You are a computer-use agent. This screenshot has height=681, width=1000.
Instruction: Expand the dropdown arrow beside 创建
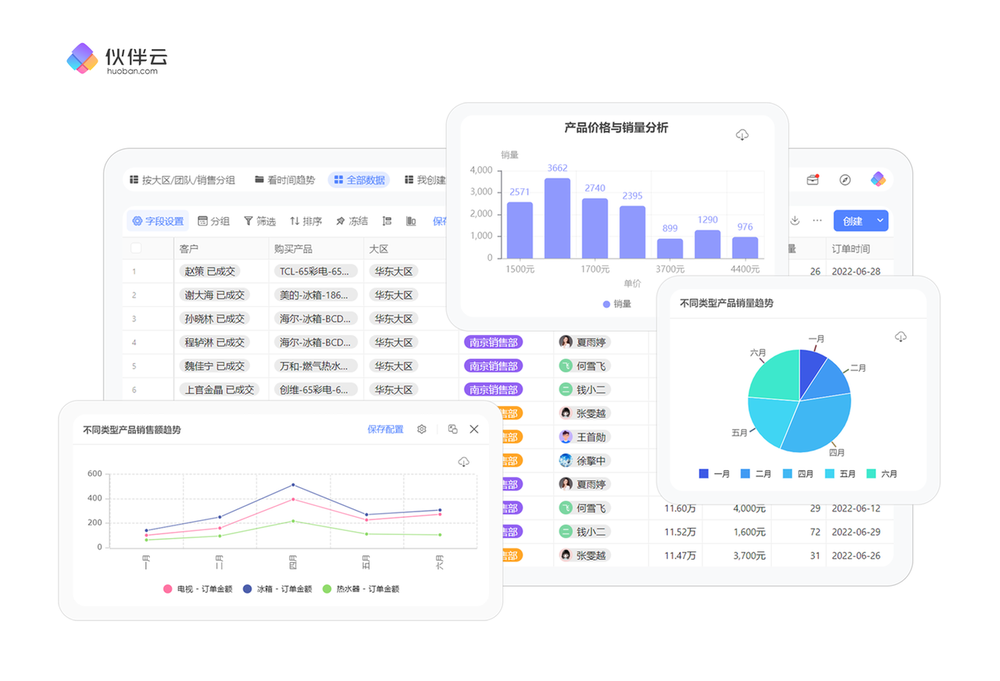tap(880, 221)
